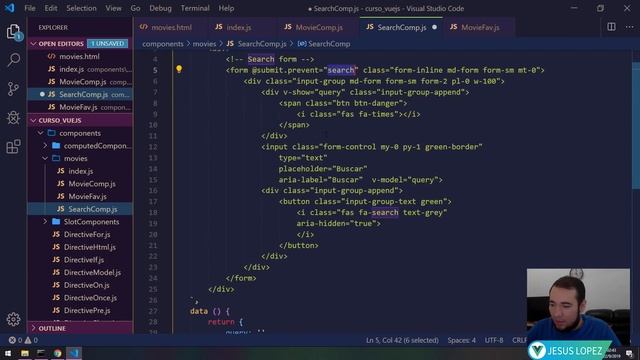Open the Help menu

tap(226, 8)
